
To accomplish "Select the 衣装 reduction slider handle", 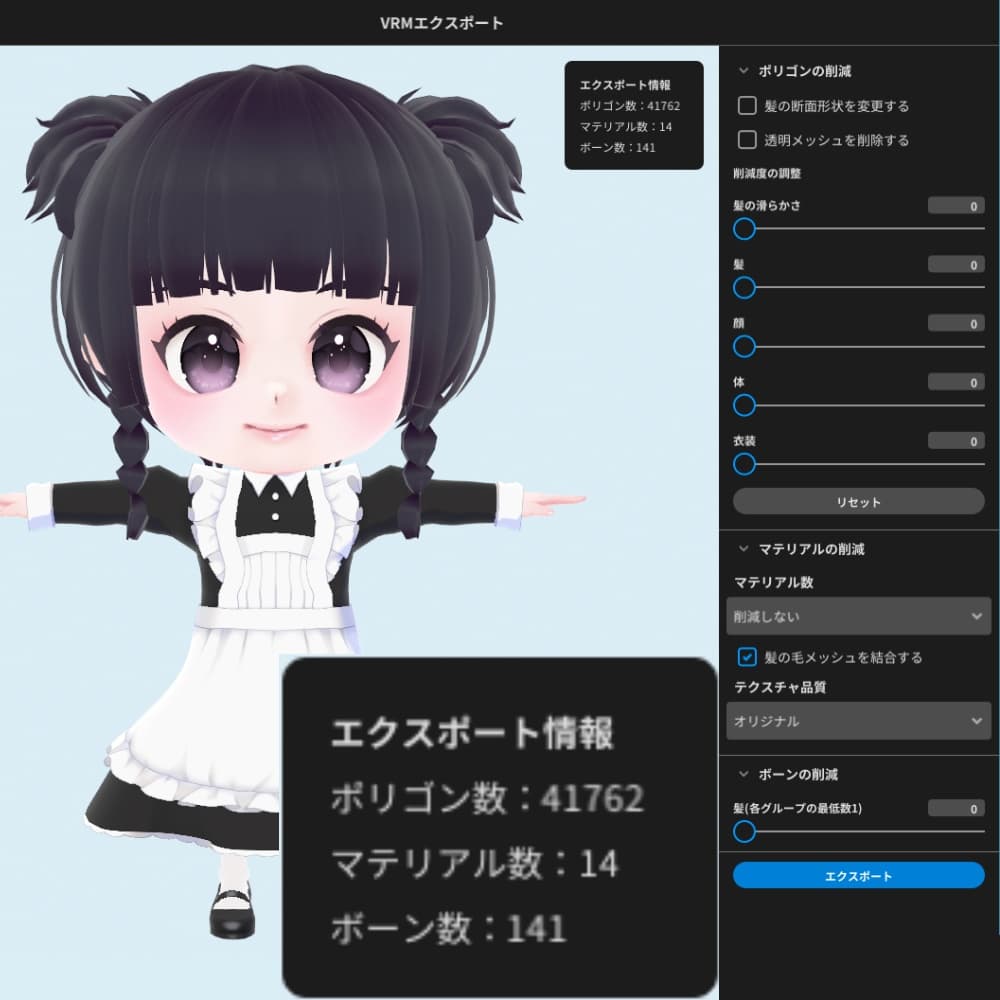I will [744, 465].
